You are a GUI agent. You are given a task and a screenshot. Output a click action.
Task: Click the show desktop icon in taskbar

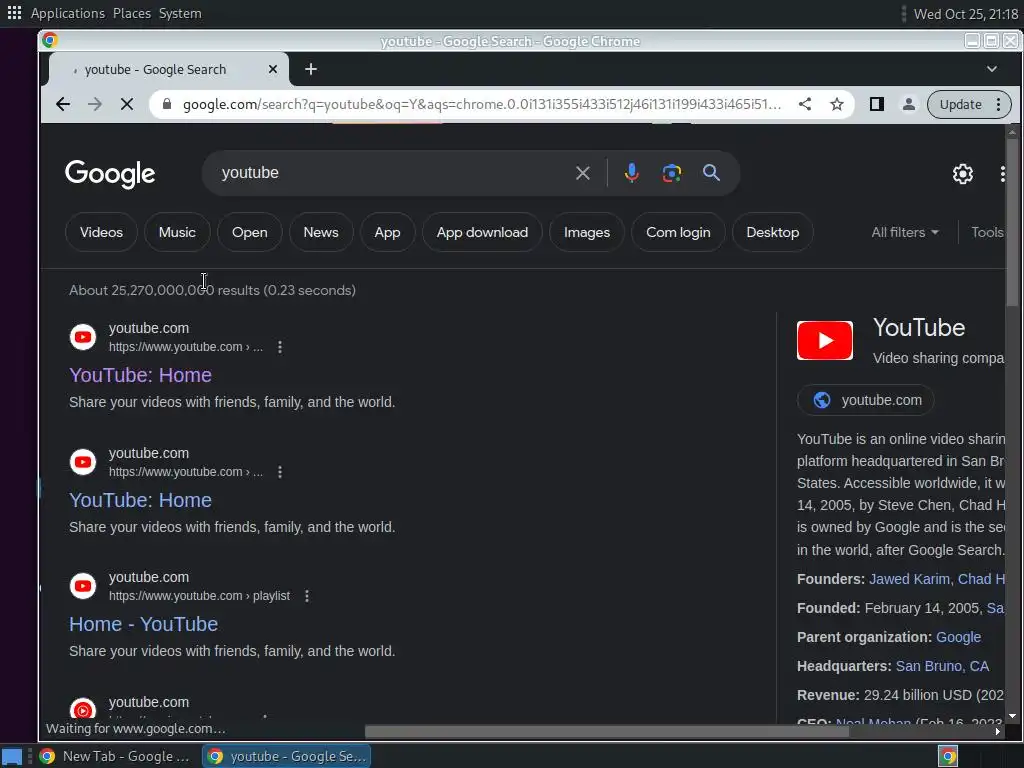[12, 756]
